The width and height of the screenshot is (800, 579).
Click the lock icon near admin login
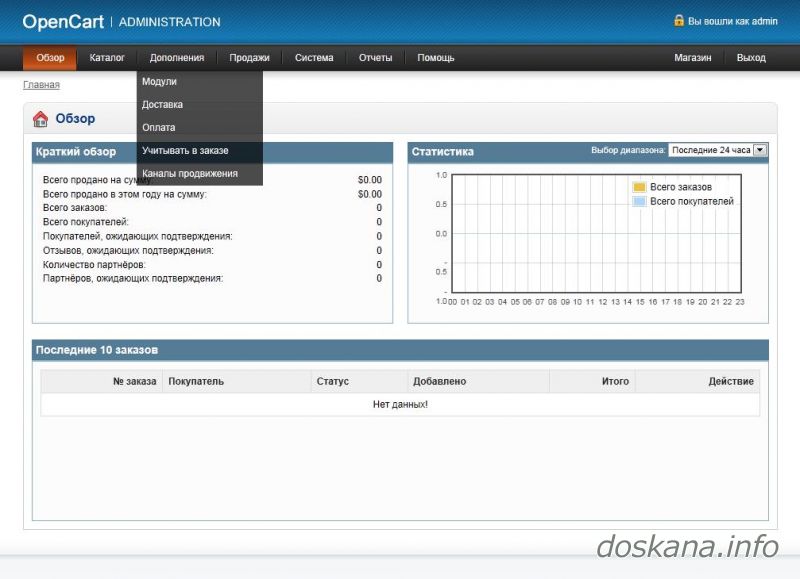tap(679, 21)
